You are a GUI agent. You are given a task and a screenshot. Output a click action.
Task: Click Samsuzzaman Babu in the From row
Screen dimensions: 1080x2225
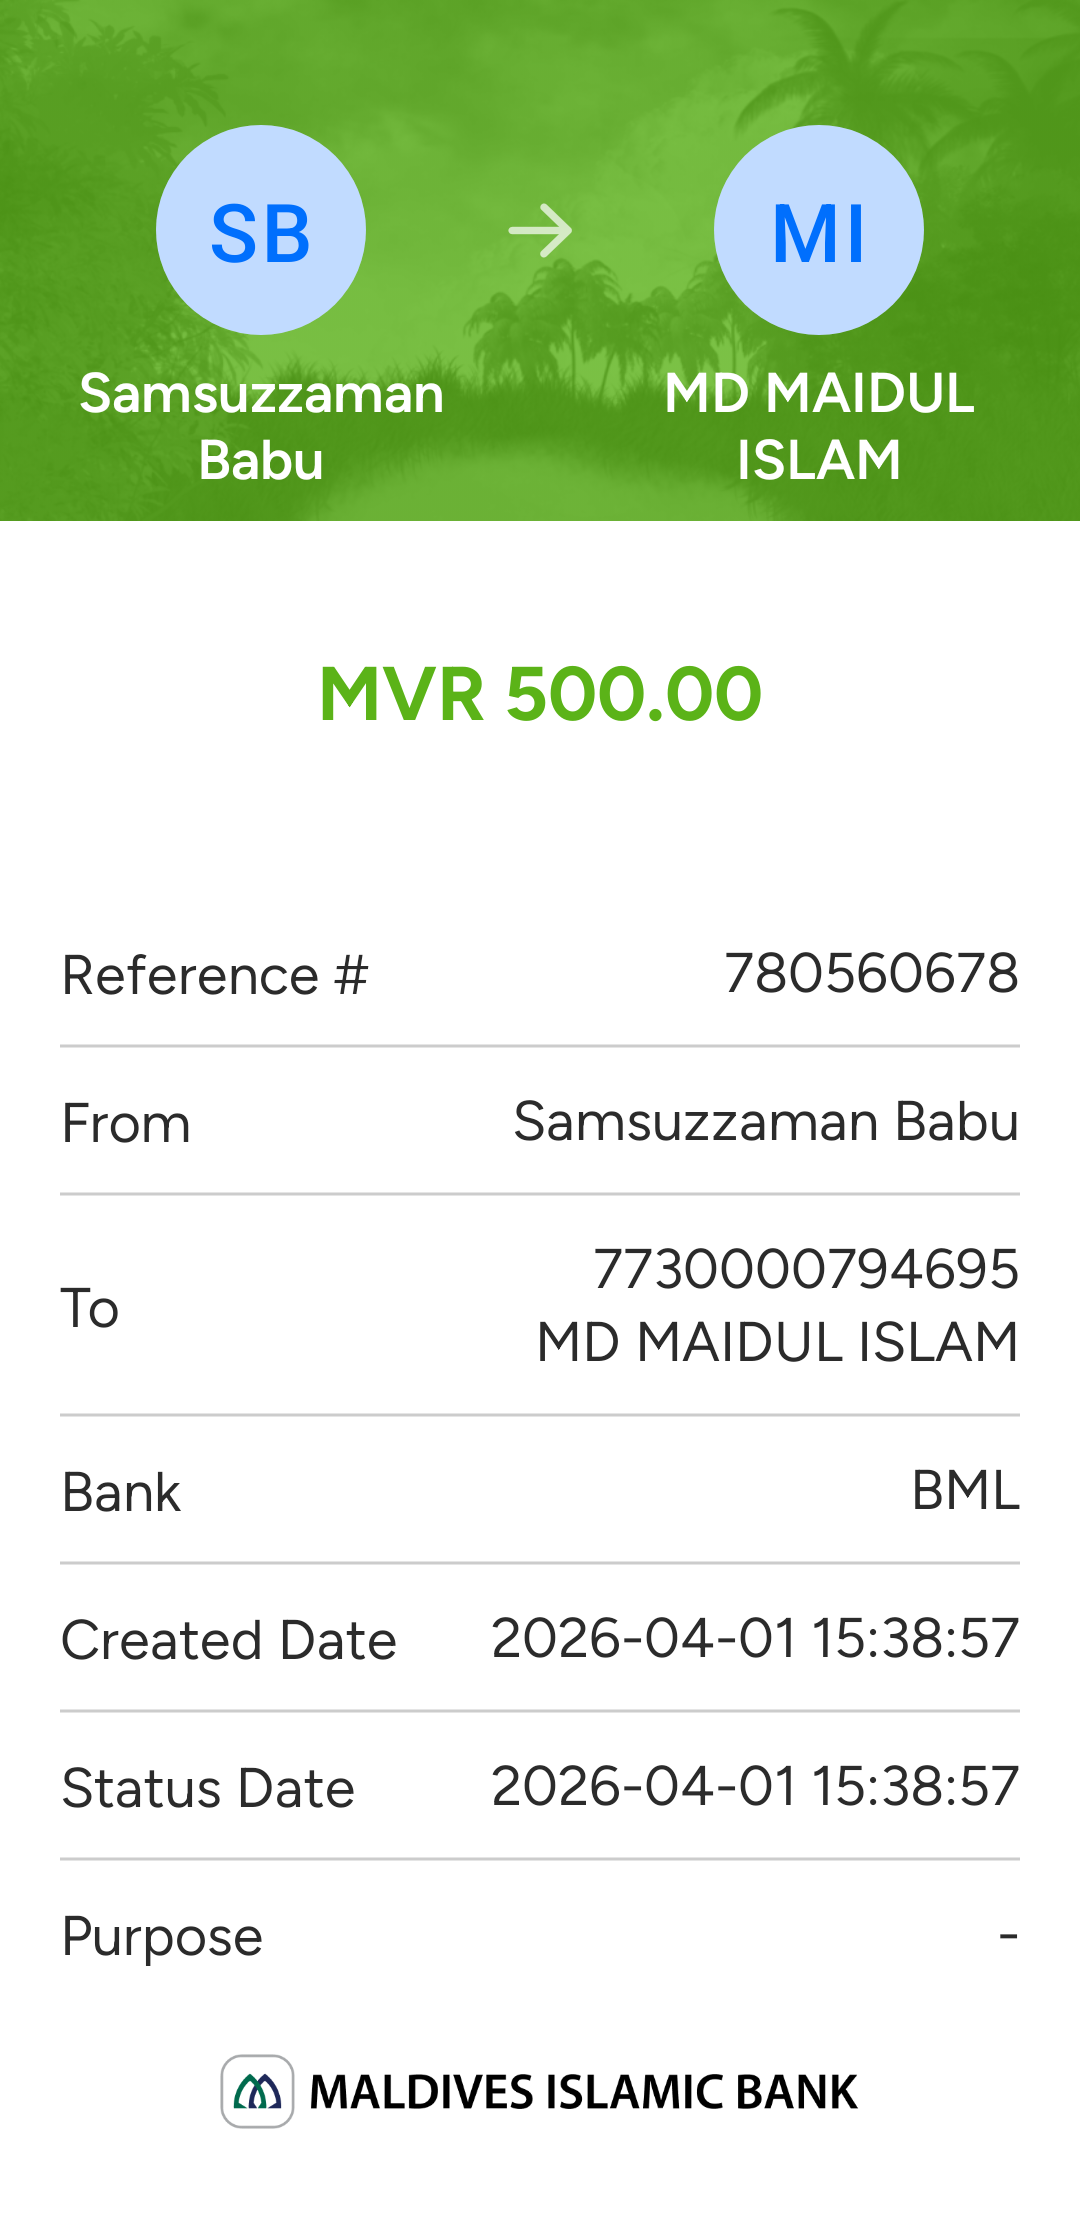pos(766,1122)
